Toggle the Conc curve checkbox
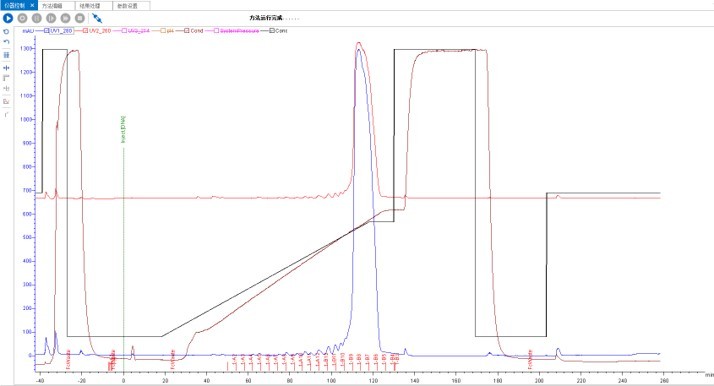This screenshot has width=714, height=386. [272, 30]
